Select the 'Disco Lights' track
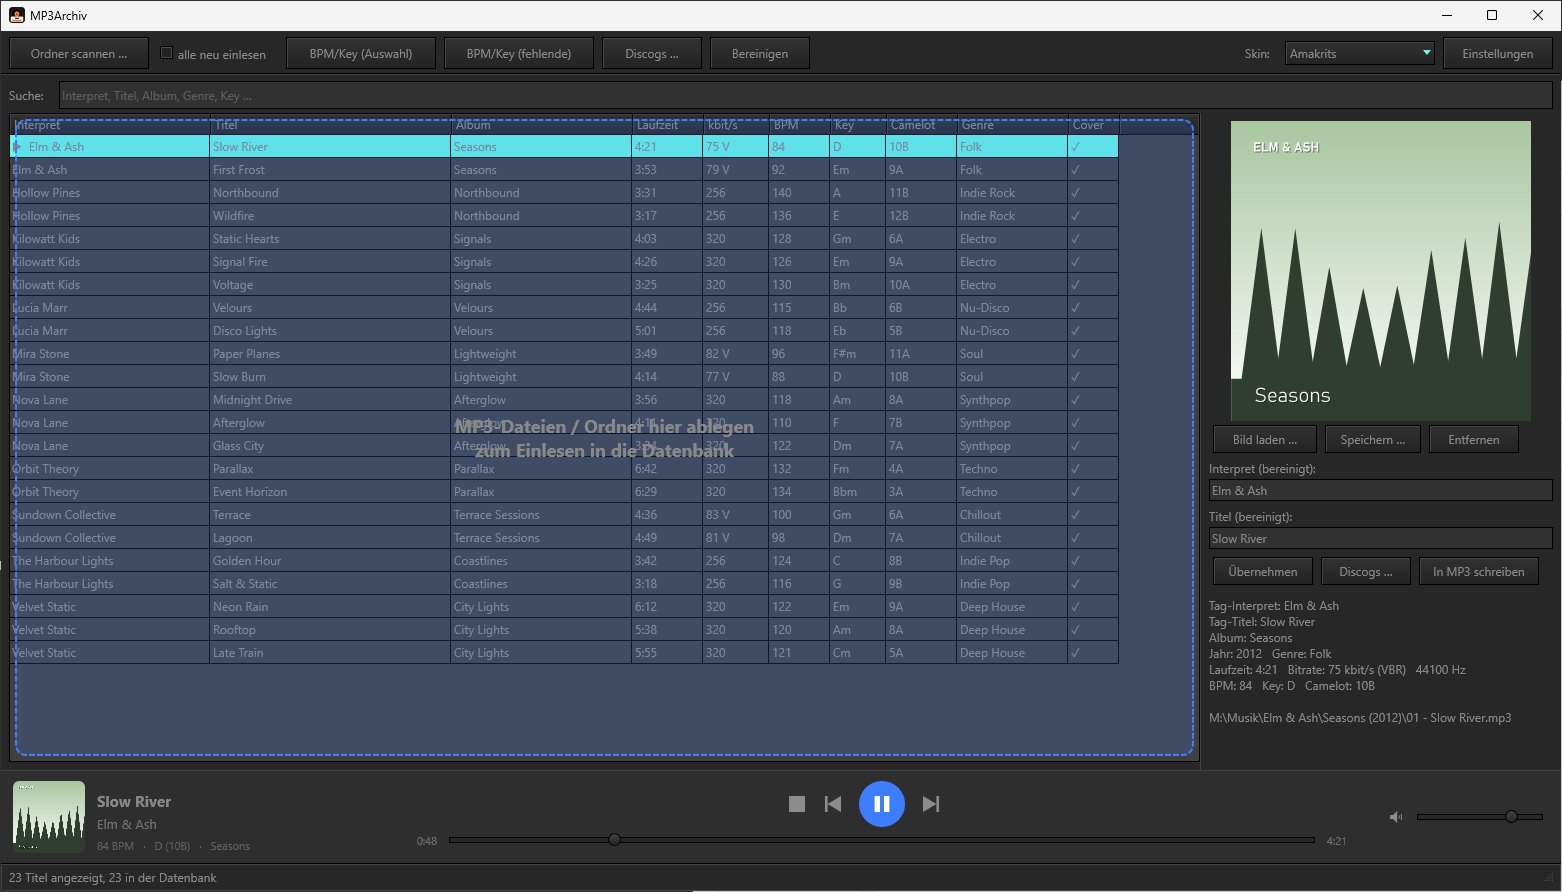Screen dimensions: 1562x892 tap(564, 331)
